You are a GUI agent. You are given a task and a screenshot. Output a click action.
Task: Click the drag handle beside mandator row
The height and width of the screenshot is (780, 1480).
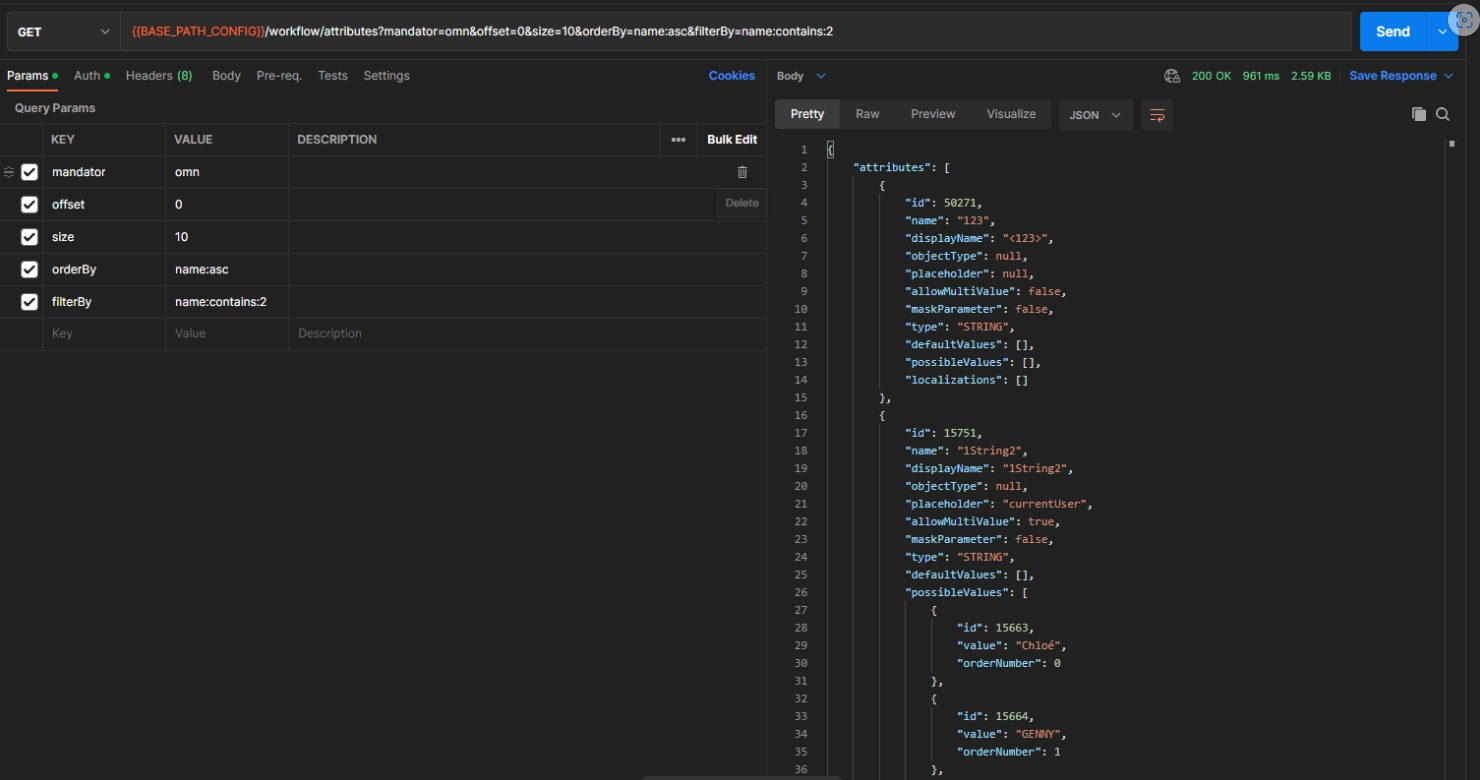coord(9,172)
